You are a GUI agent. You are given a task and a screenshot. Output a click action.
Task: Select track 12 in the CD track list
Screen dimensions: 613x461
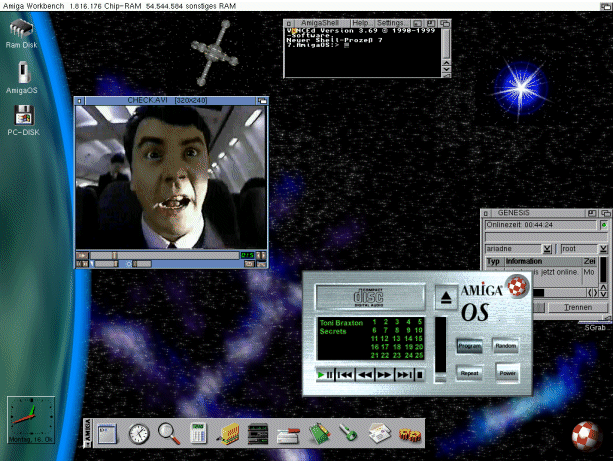pos(386,340)
